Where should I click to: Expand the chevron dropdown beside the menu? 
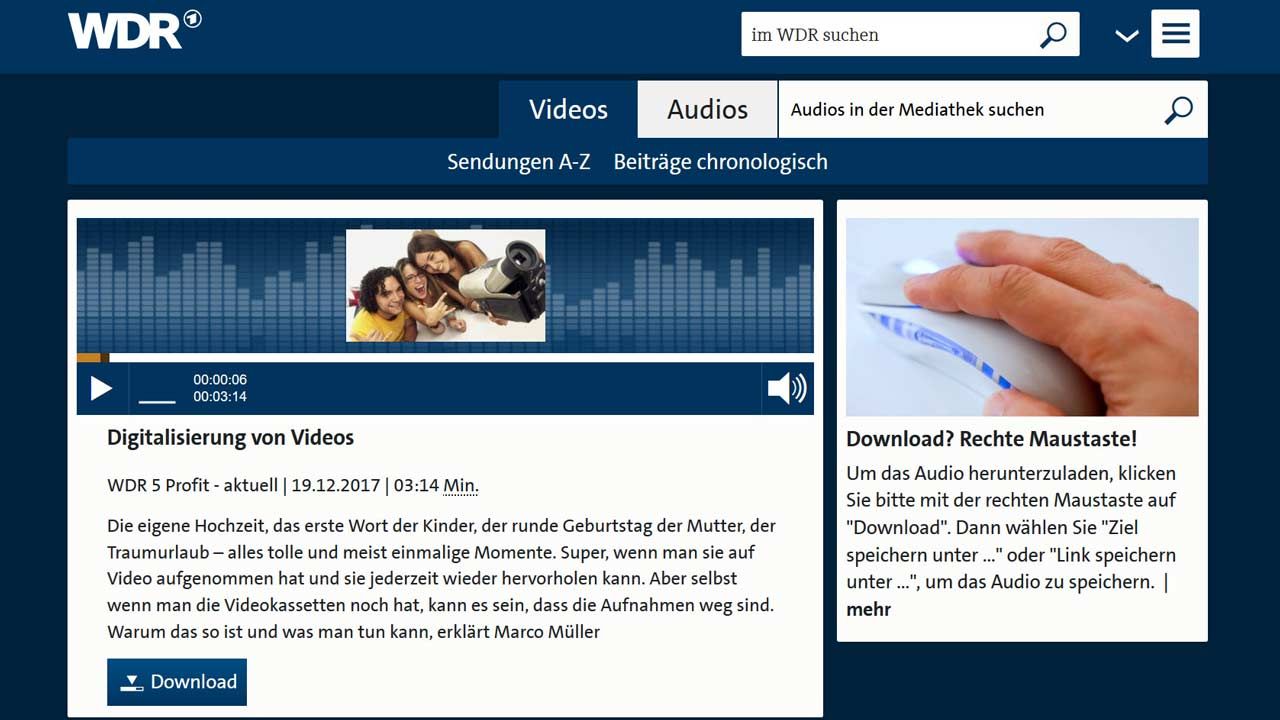(1127, 36)
